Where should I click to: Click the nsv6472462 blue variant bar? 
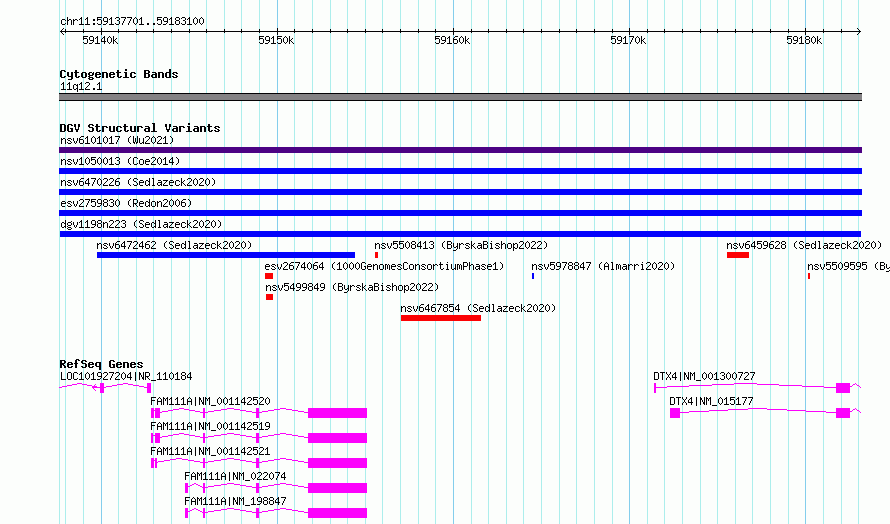click(x=226, y=255)
